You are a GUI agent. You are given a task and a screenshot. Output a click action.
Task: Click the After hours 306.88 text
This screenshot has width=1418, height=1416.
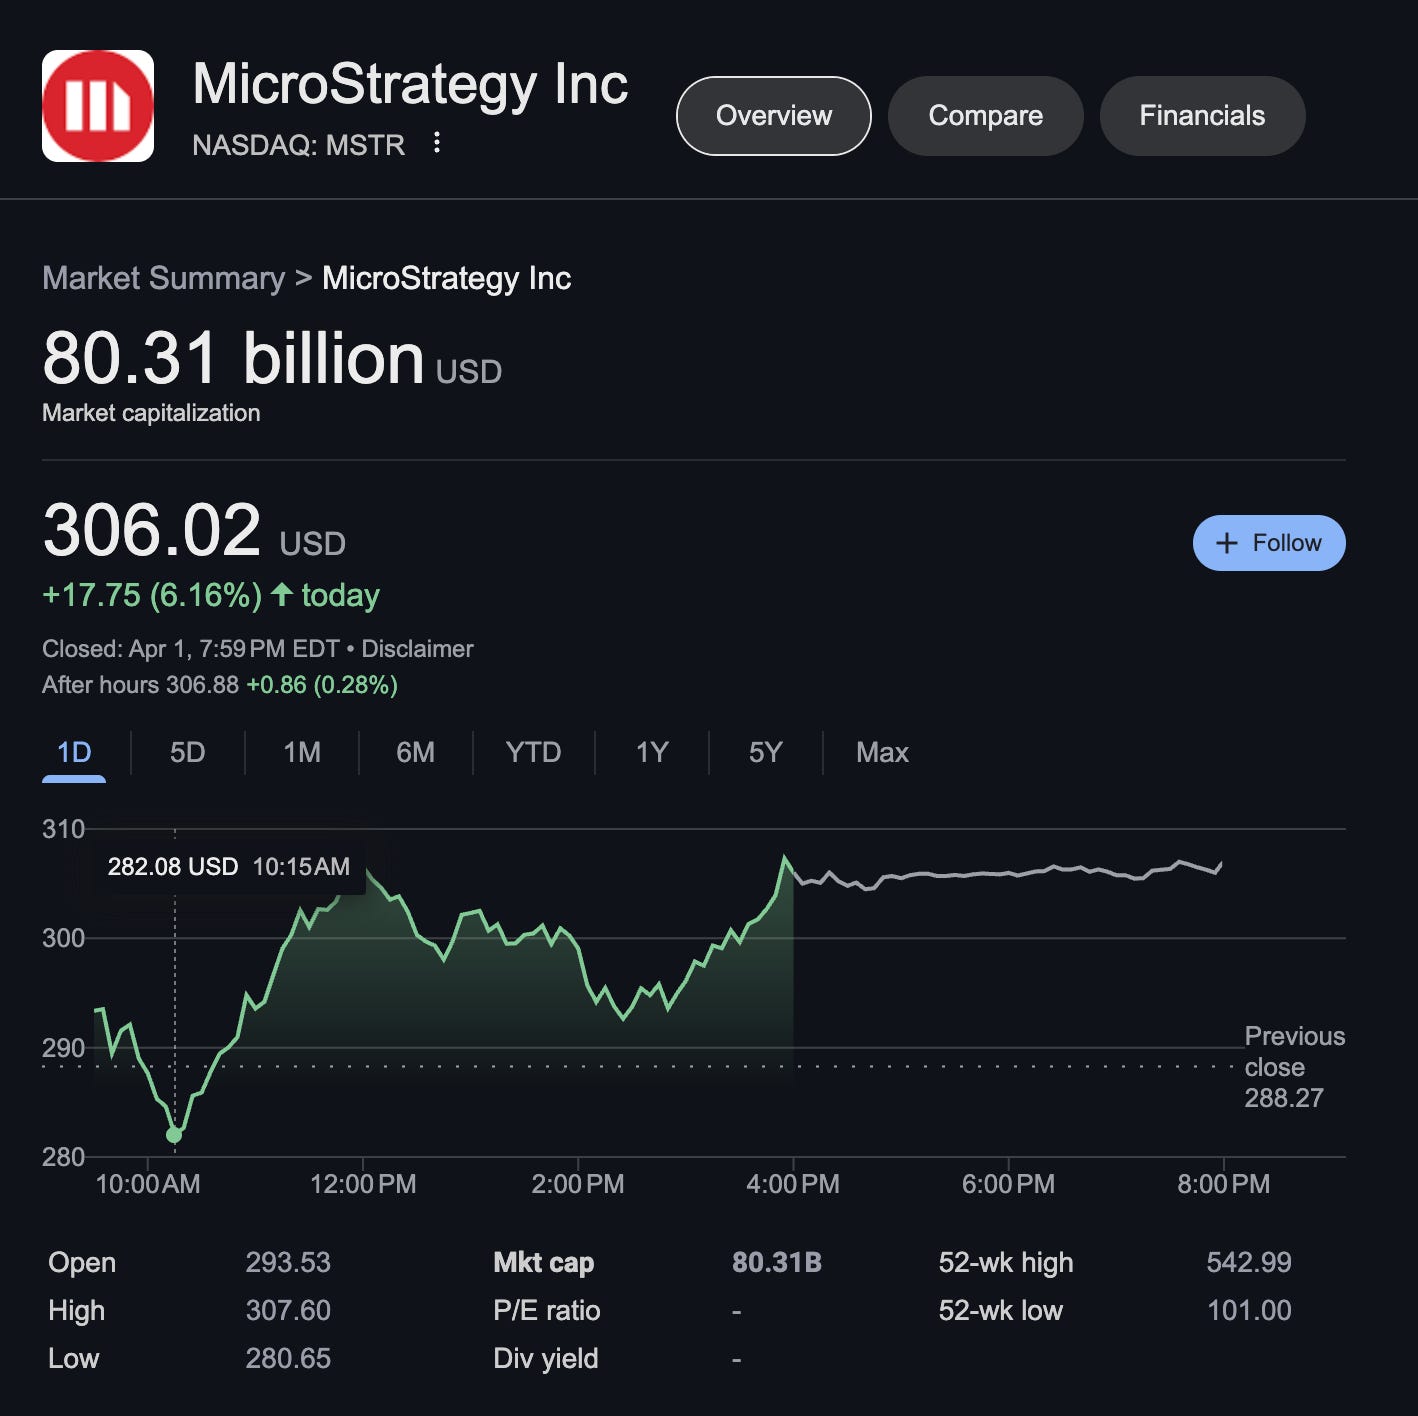tap(141, 685)
